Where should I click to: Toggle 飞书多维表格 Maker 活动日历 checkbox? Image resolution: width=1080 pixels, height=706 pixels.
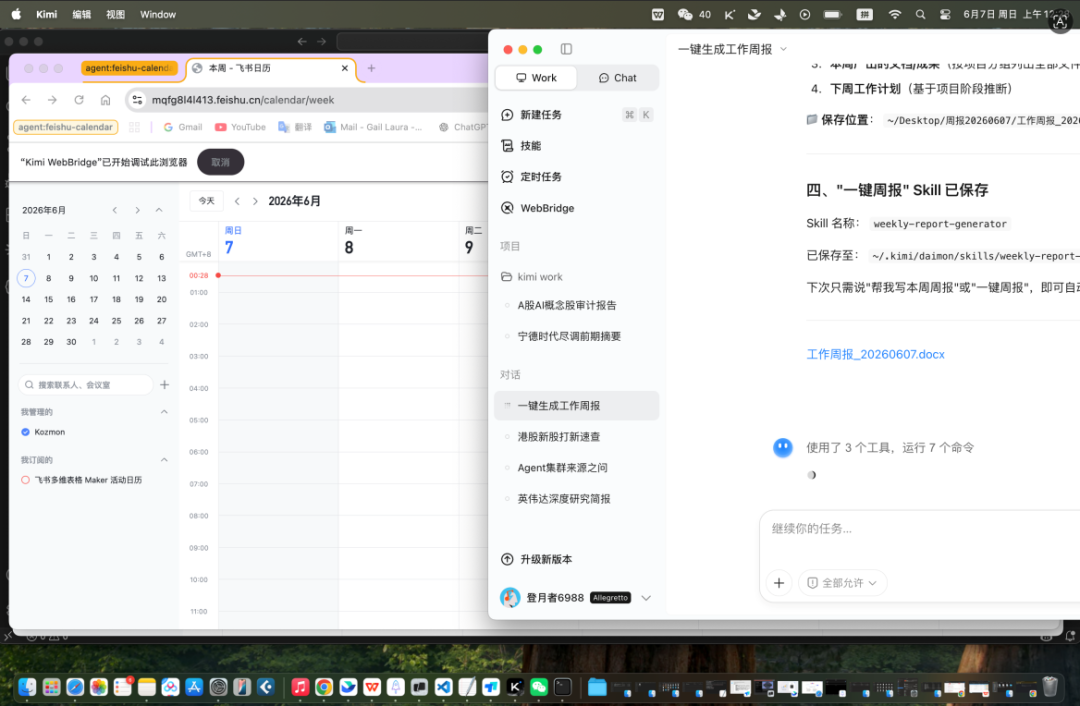tap(25, 480)
